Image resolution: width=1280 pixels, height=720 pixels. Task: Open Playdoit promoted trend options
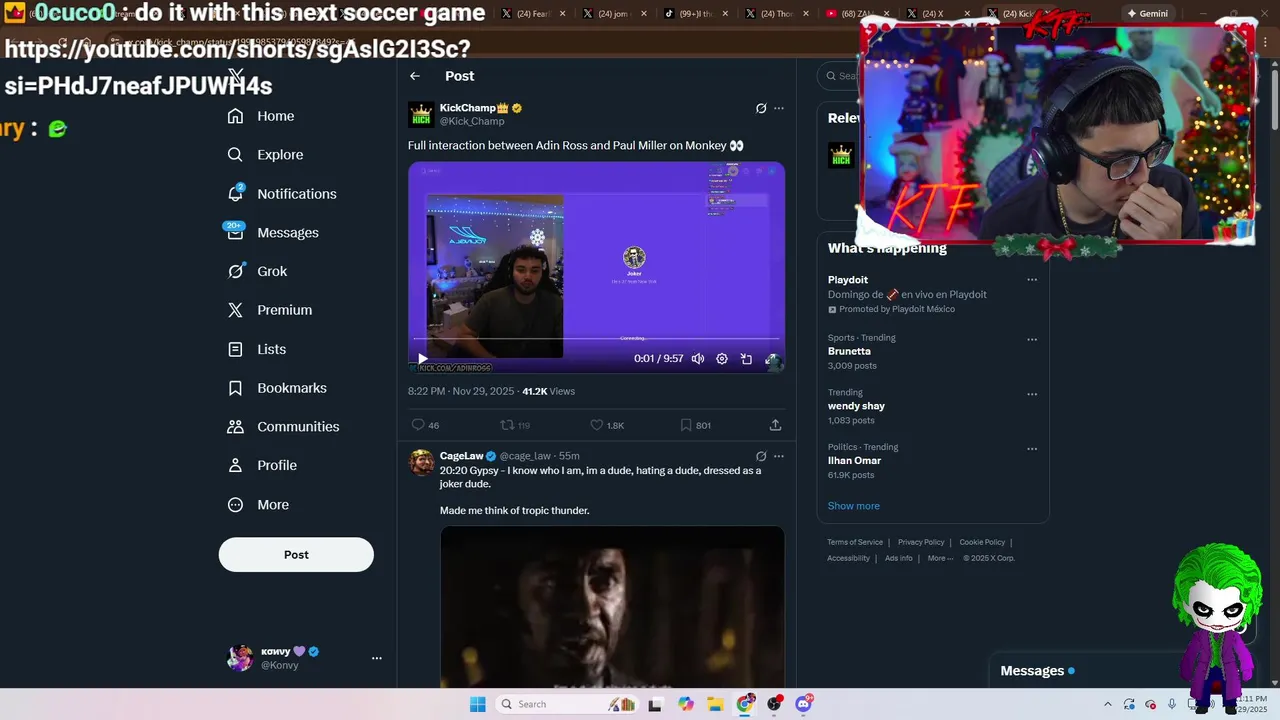[1032, 280]
